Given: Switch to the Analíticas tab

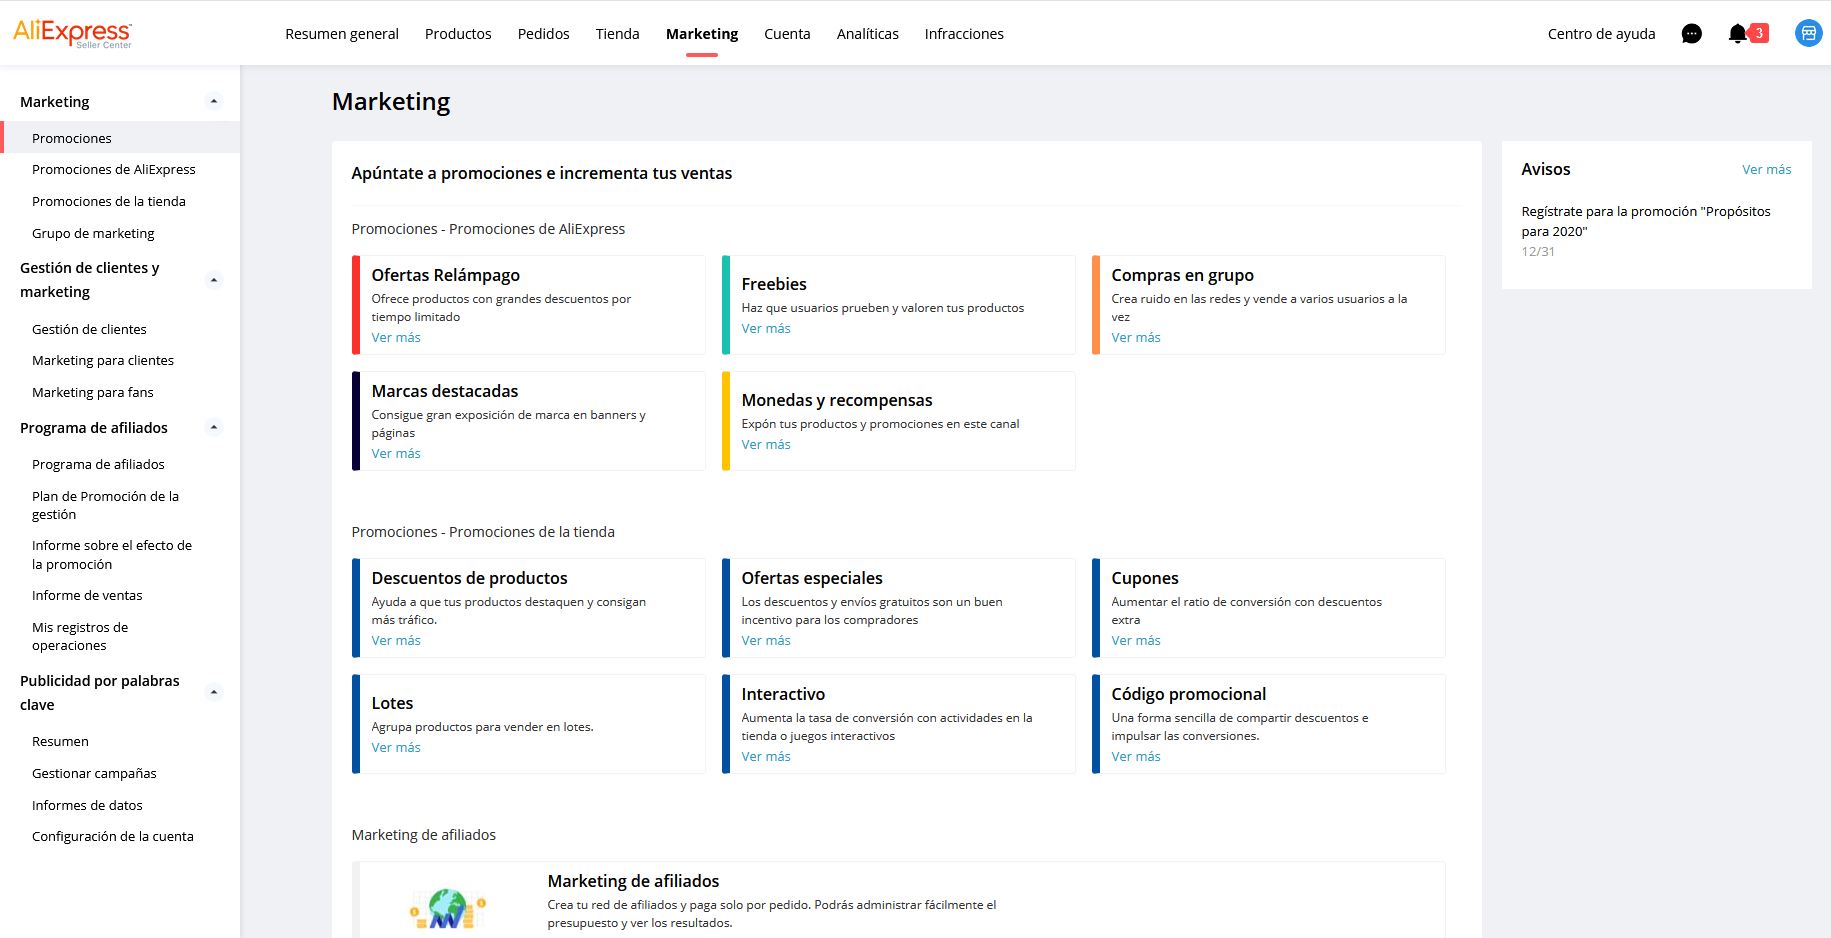Looking at the screenshot, I should coord(867,34).
